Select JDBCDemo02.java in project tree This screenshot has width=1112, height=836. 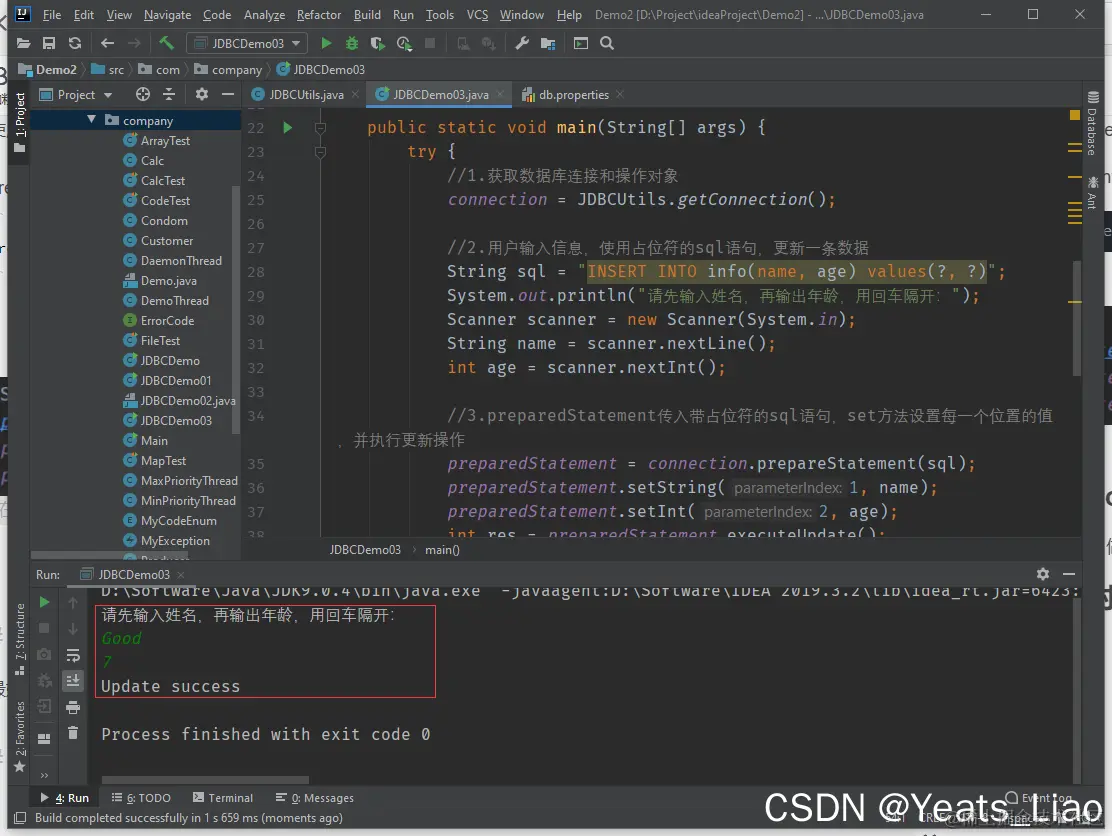187,401
